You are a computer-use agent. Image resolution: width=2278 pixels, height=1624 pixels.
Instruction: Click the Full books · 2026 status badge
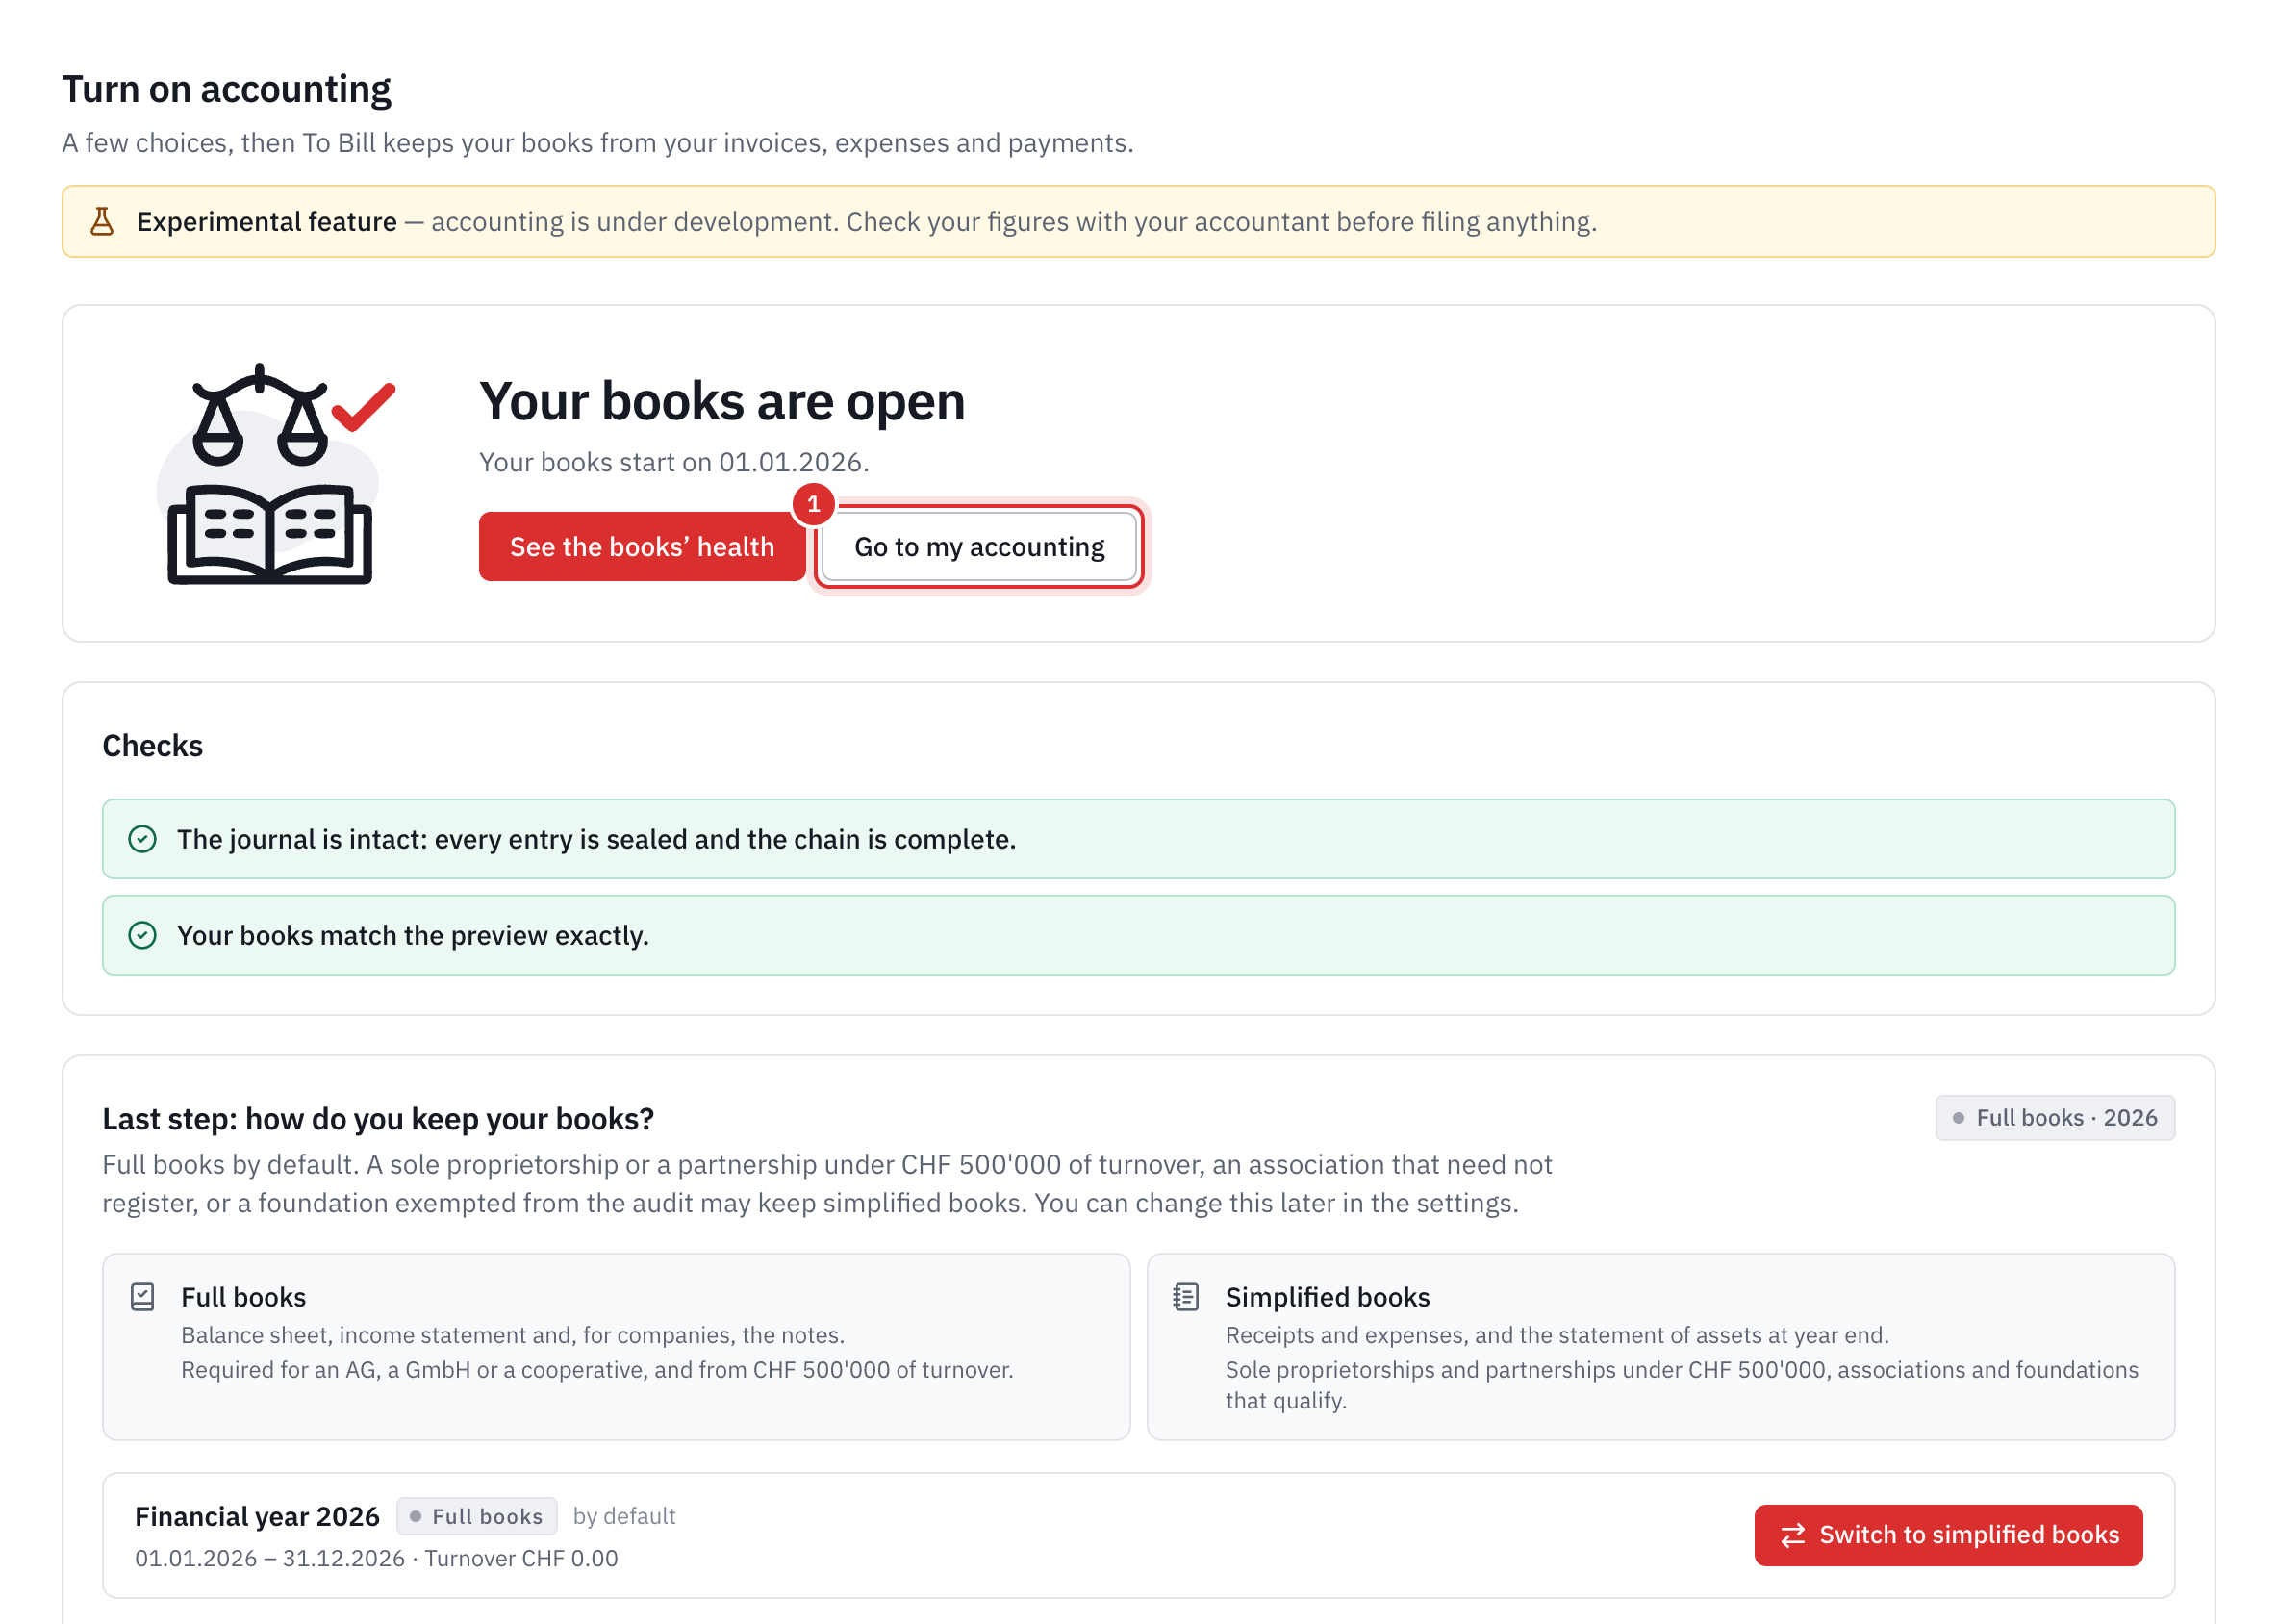[x=2055, y=1118]
